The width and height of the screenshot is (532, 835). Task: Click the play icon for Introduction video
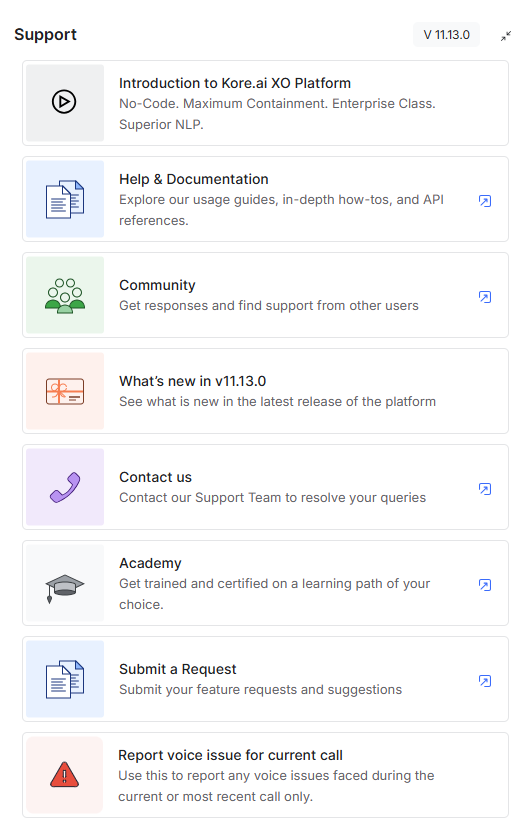pyautogui.click(x=64, y=102)
